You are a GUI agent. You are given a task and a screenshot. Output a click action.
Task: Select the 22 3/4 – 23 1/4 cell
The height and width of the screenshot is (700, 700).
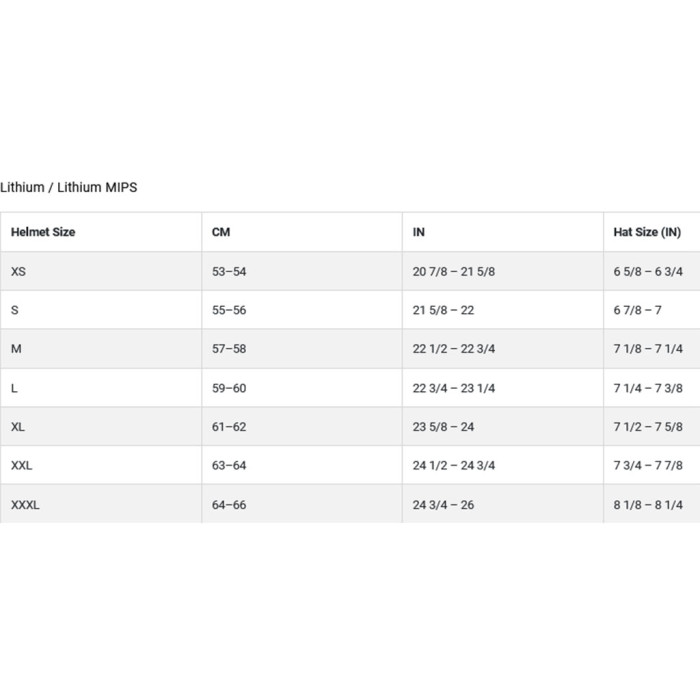click(454, 388)
